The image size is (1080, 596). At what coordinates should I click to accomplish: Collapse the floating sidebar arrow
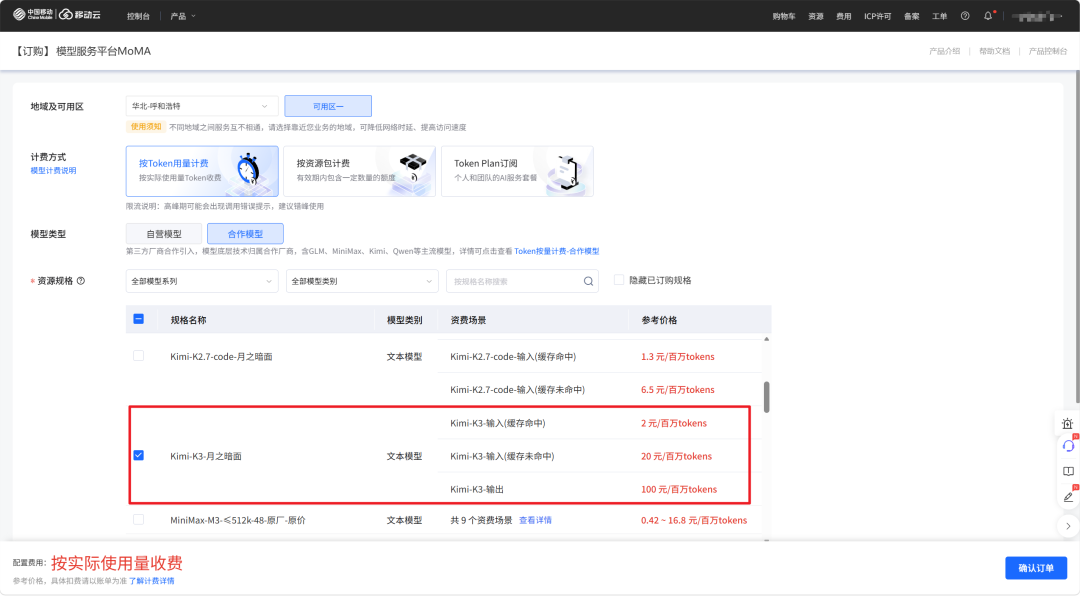click(x=1068, y=526)
